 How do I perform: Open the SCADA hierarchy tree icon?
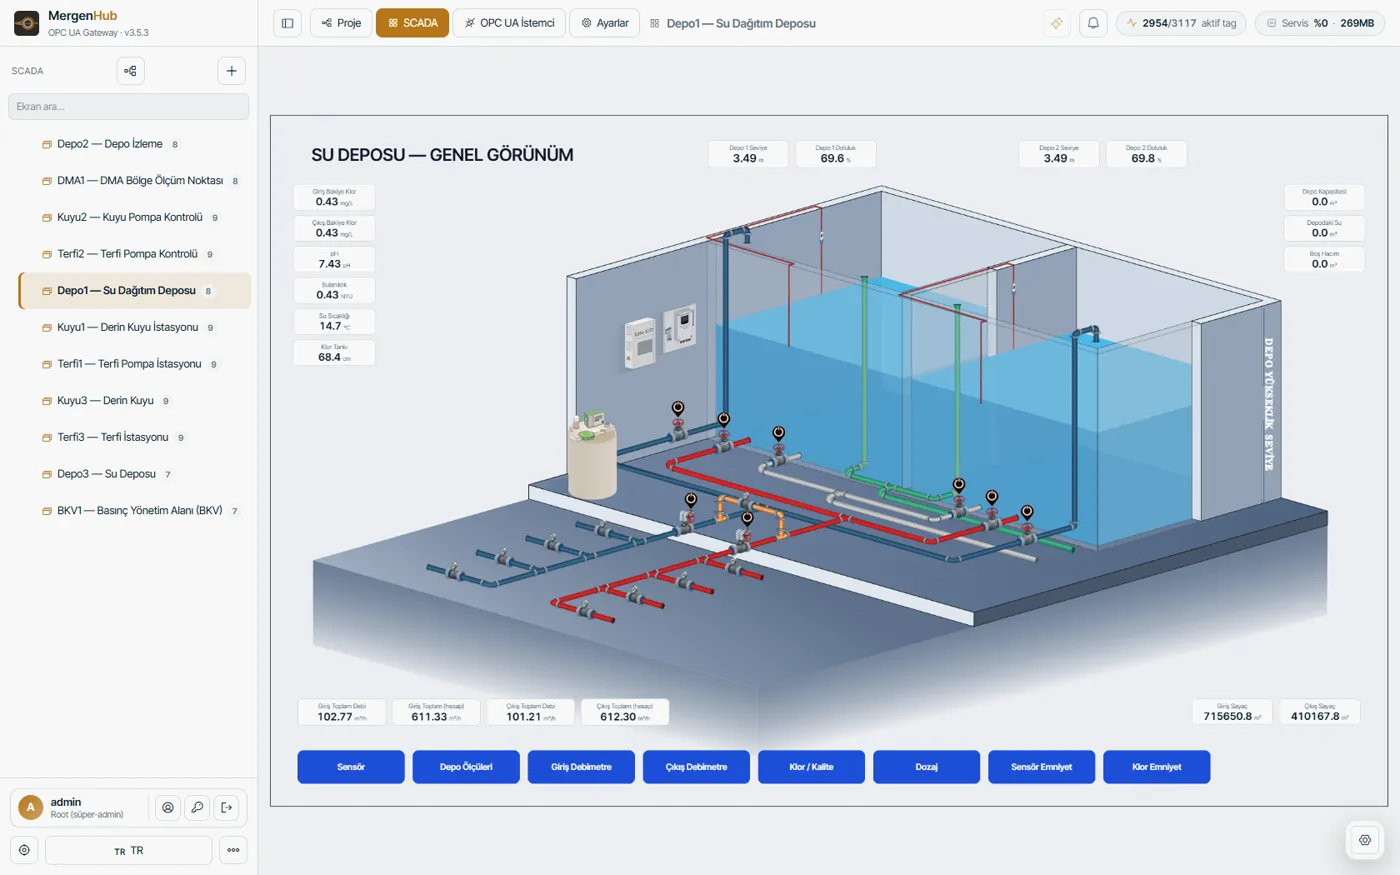point(131,71)
